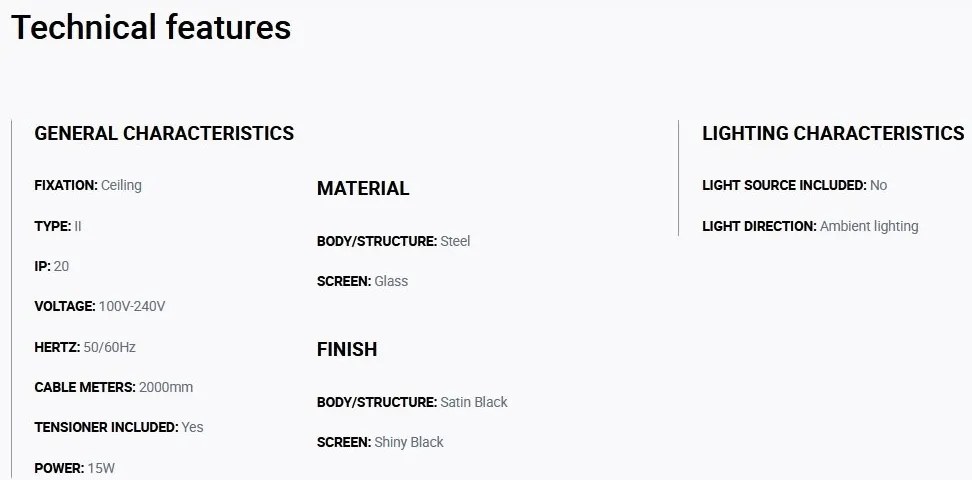Click the FIXATION: Ceiling entry

[88, 185]
